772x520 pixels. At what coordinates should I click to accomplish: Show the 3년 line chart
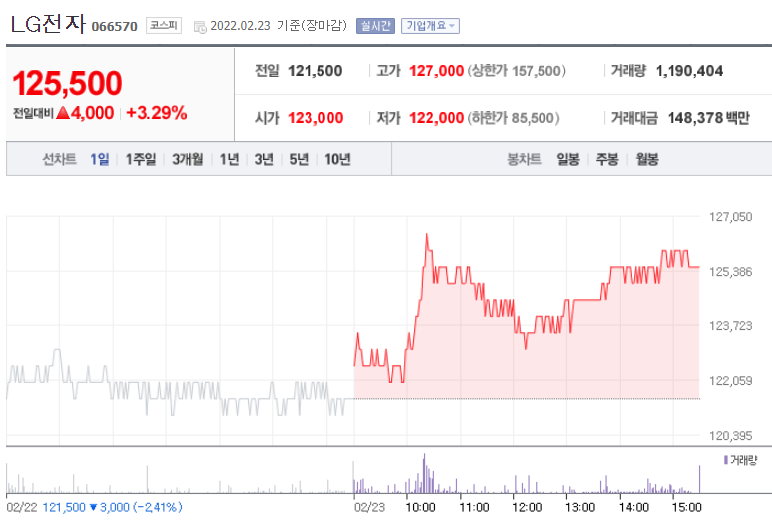(x=264, y=159)
